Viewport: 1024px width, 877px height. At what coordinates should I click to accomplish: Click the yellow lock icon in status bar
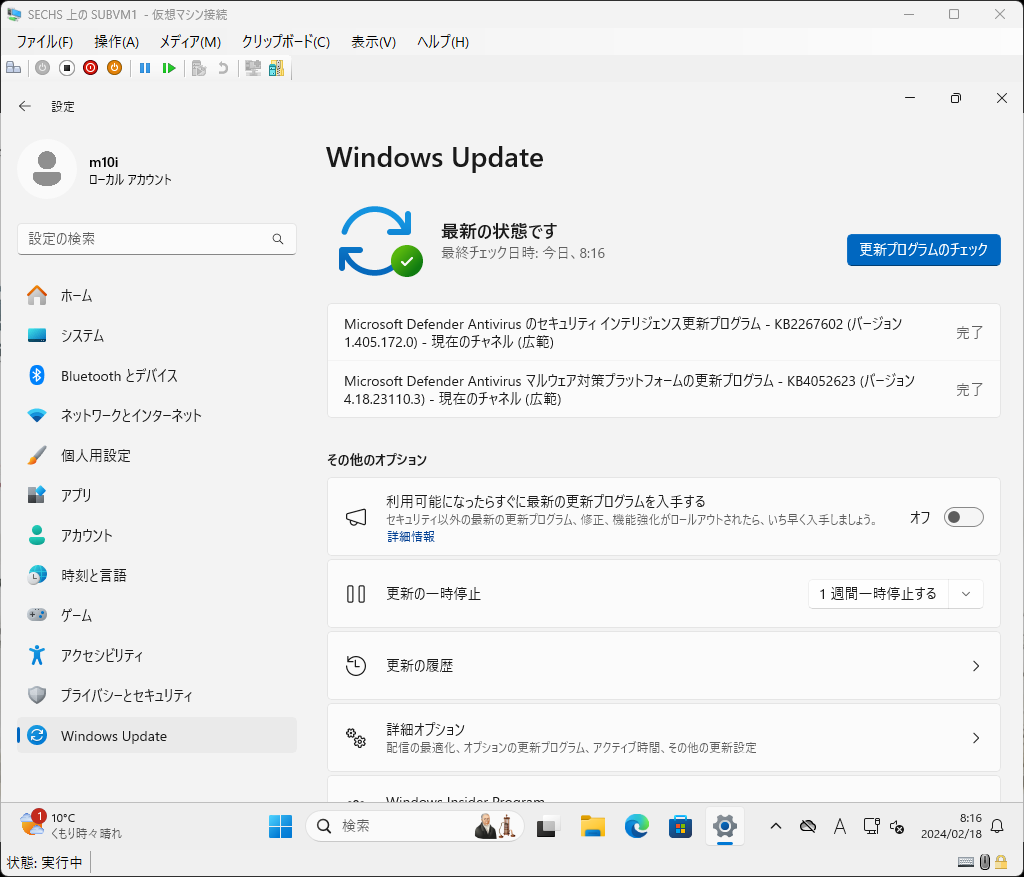pos(1001,863)
